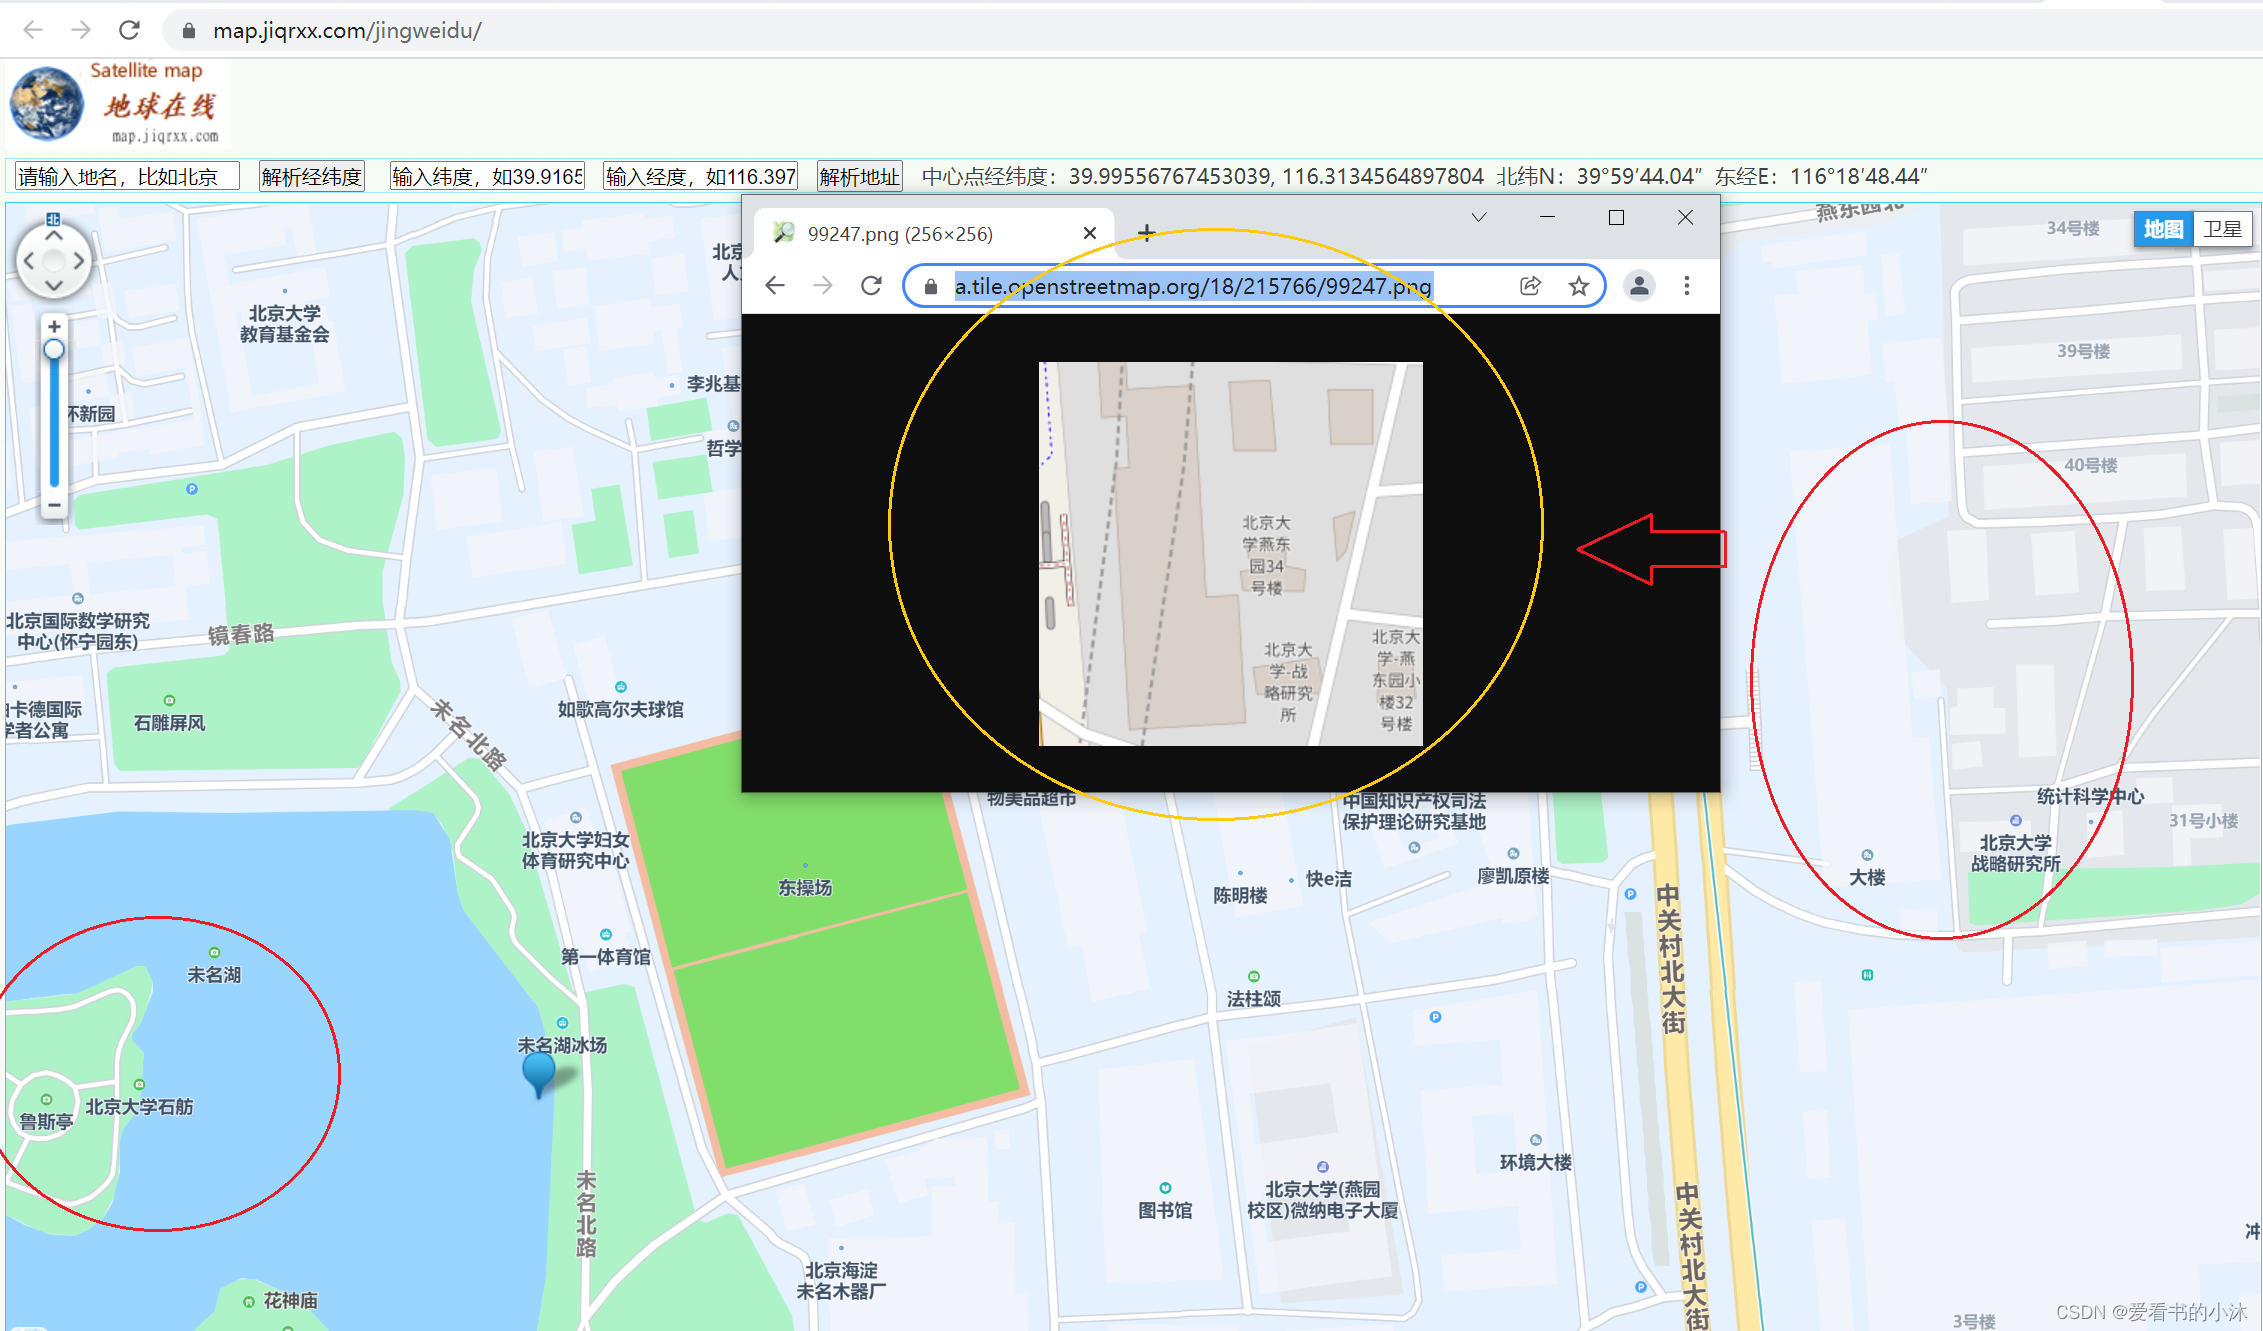Click the place name input field
Image resolution: width=2263 pixels, height=1331 pixels.
coord(126,177)
